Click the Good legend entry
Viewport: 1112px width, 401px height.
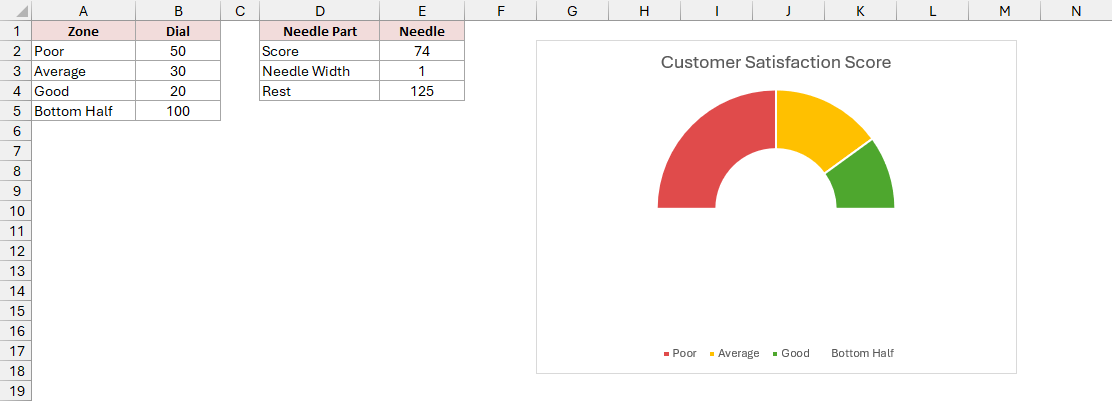[791, 353]
